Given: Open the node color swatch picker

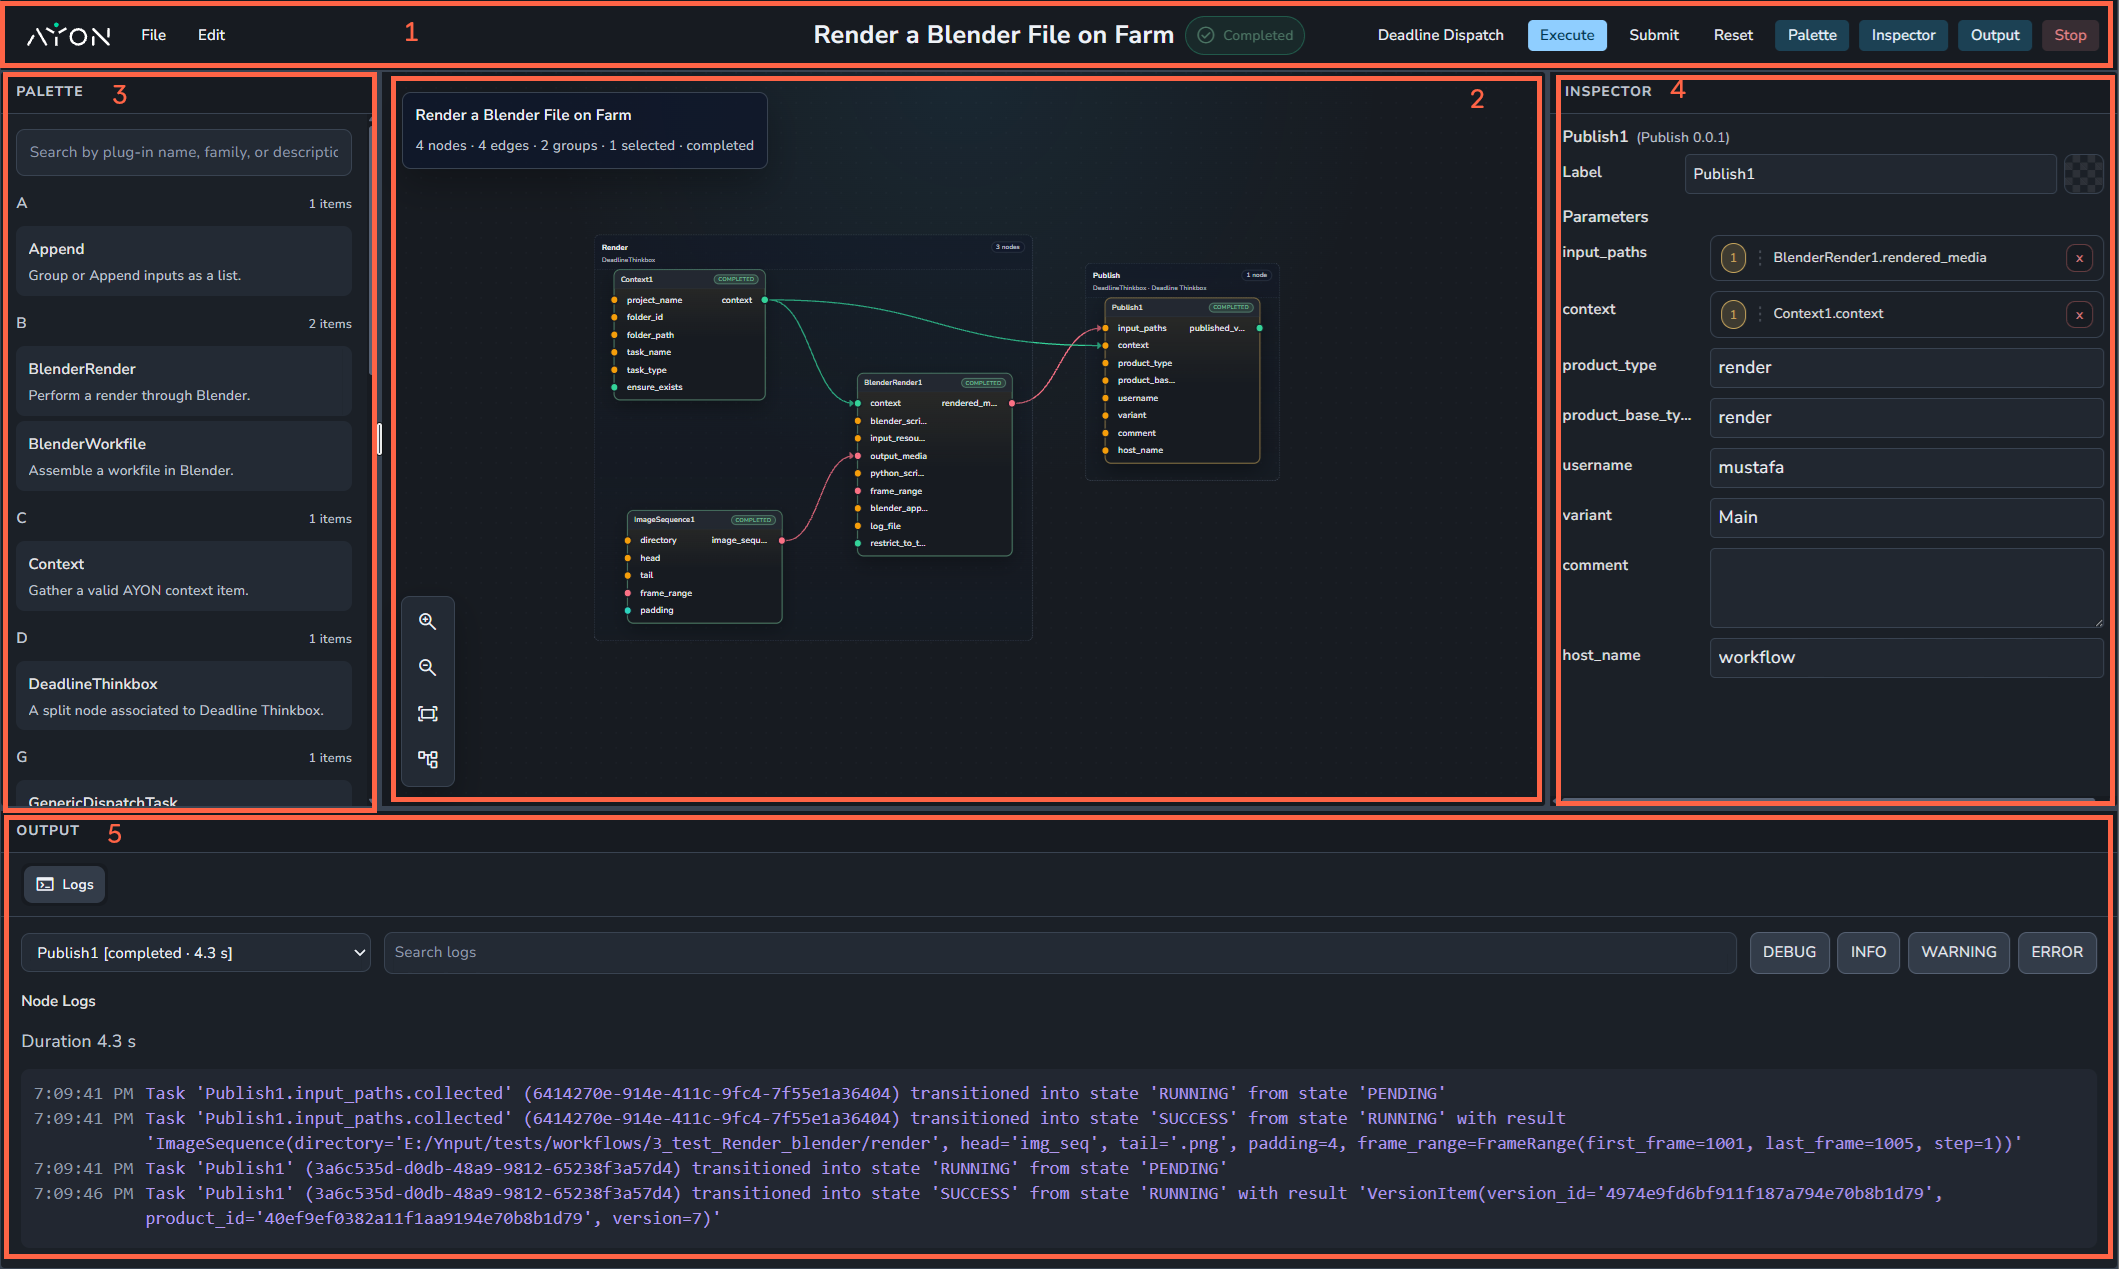Looking at the screenshot, I should pos(2084,174).
